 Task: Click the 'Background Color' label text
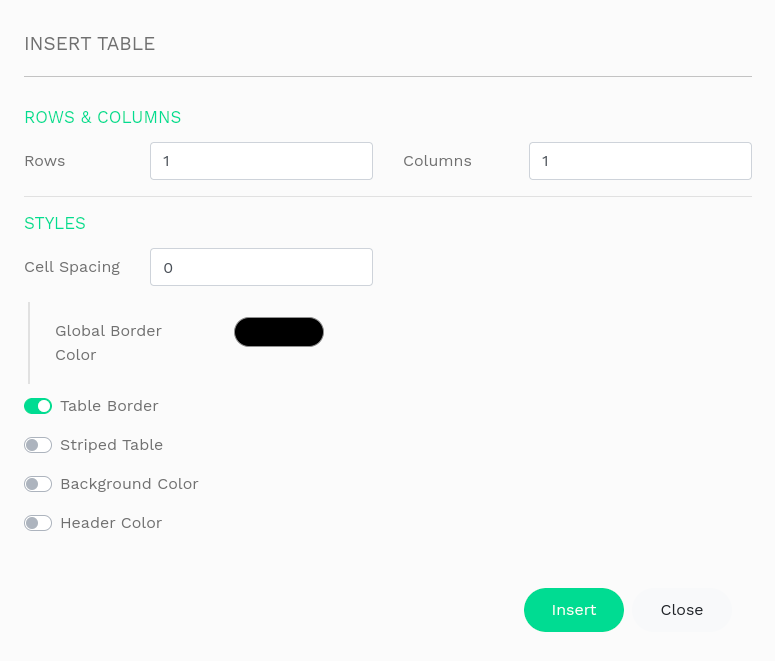(x=129, y=484)
